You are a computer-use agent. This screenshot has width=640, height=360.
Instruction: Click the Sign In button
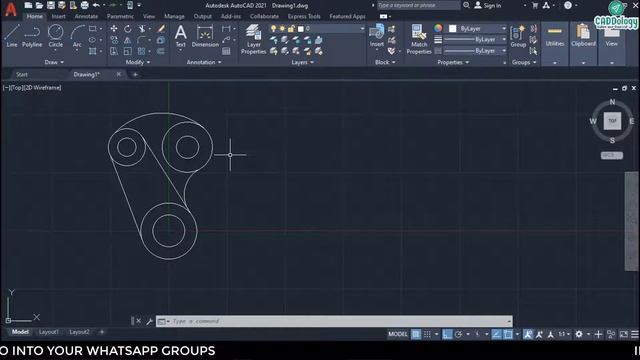click(x=488, y=5)
